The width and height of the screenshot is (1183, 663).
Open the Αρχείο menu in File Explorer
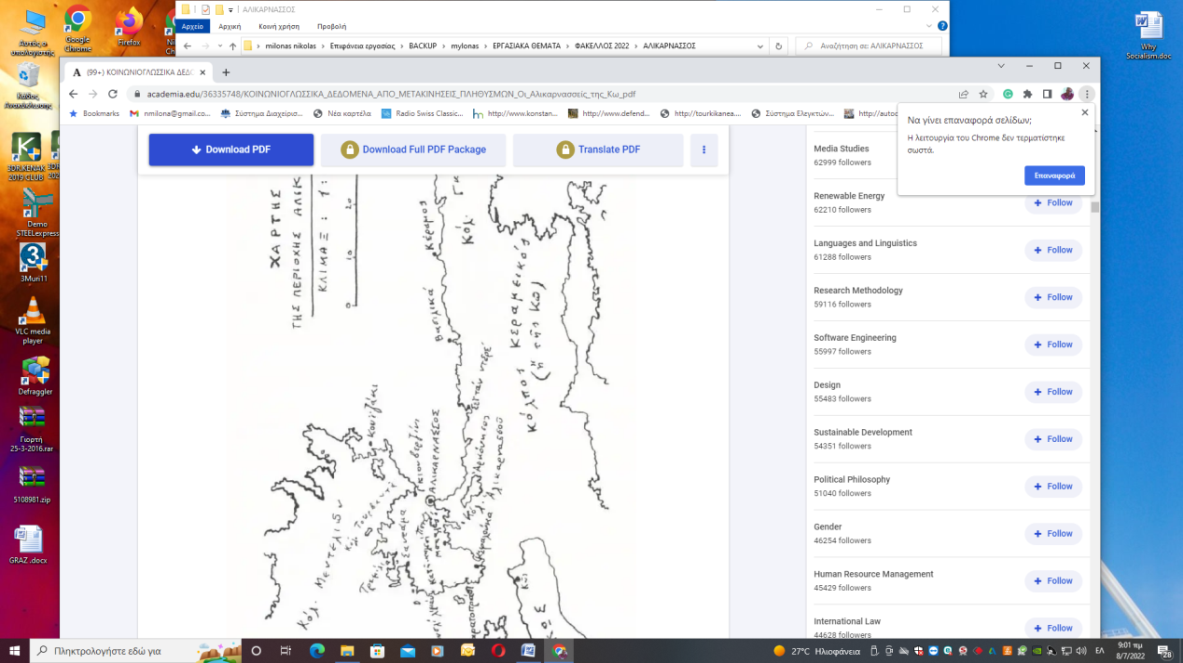tap(192, 26)
